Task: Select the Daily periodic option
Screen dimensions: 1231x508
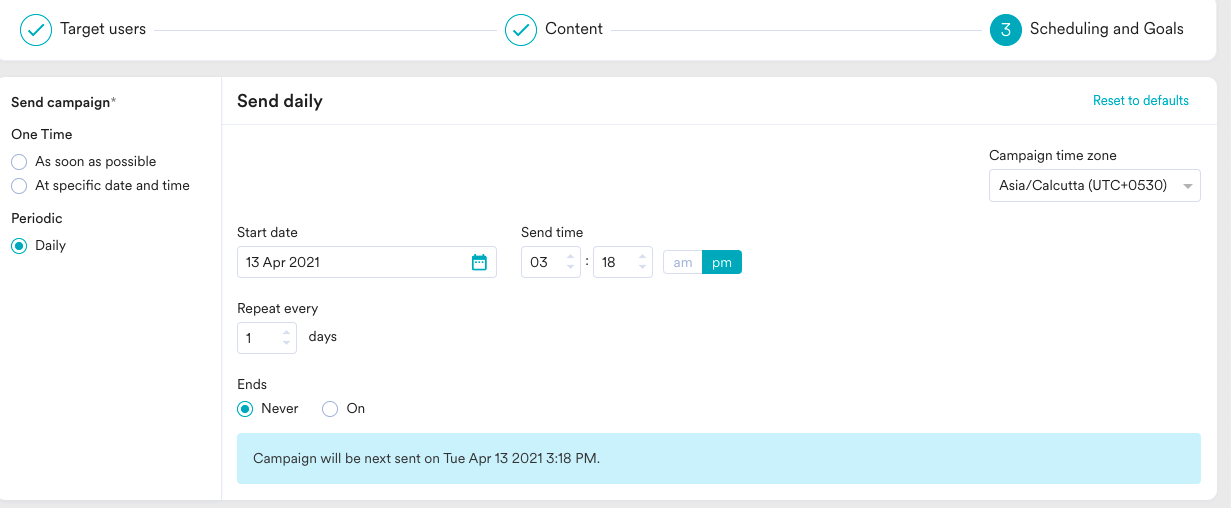Action: click(19, 245)
